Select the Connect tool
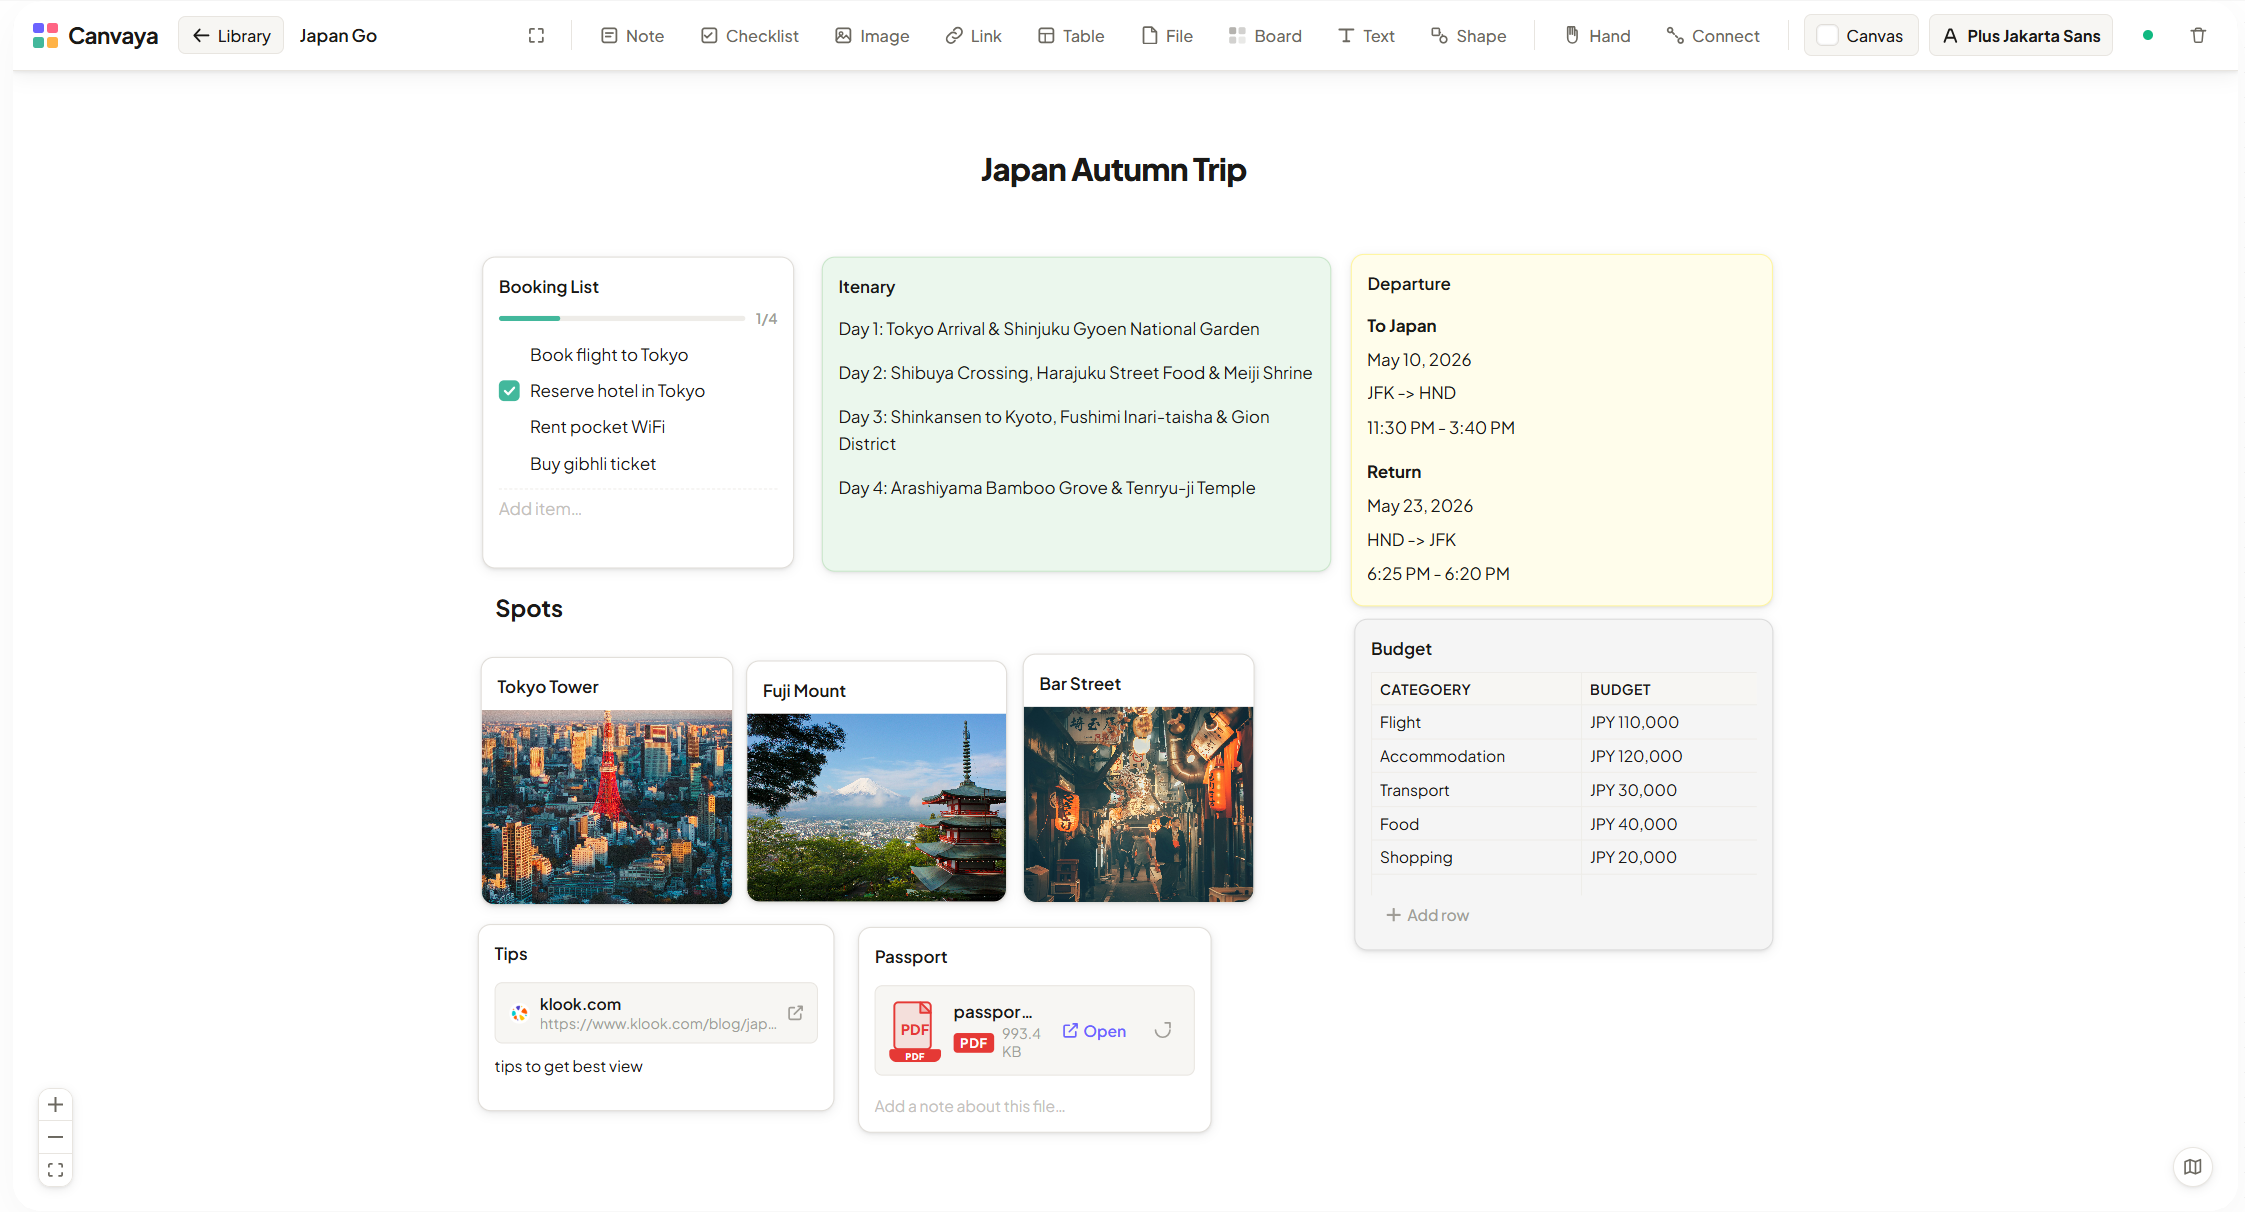 [1713, 36]
